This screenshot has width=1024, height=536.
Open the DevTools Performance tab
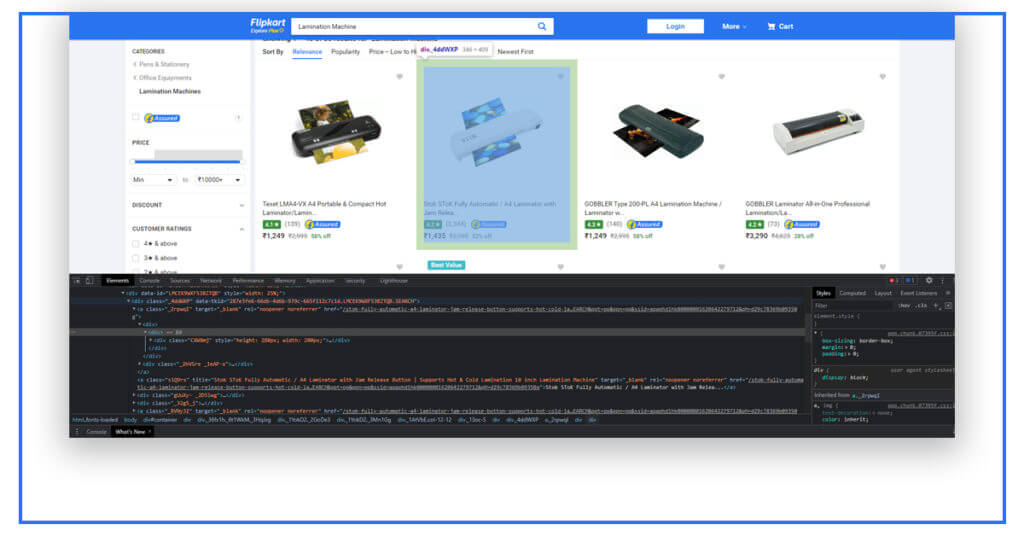coord(248,281)
